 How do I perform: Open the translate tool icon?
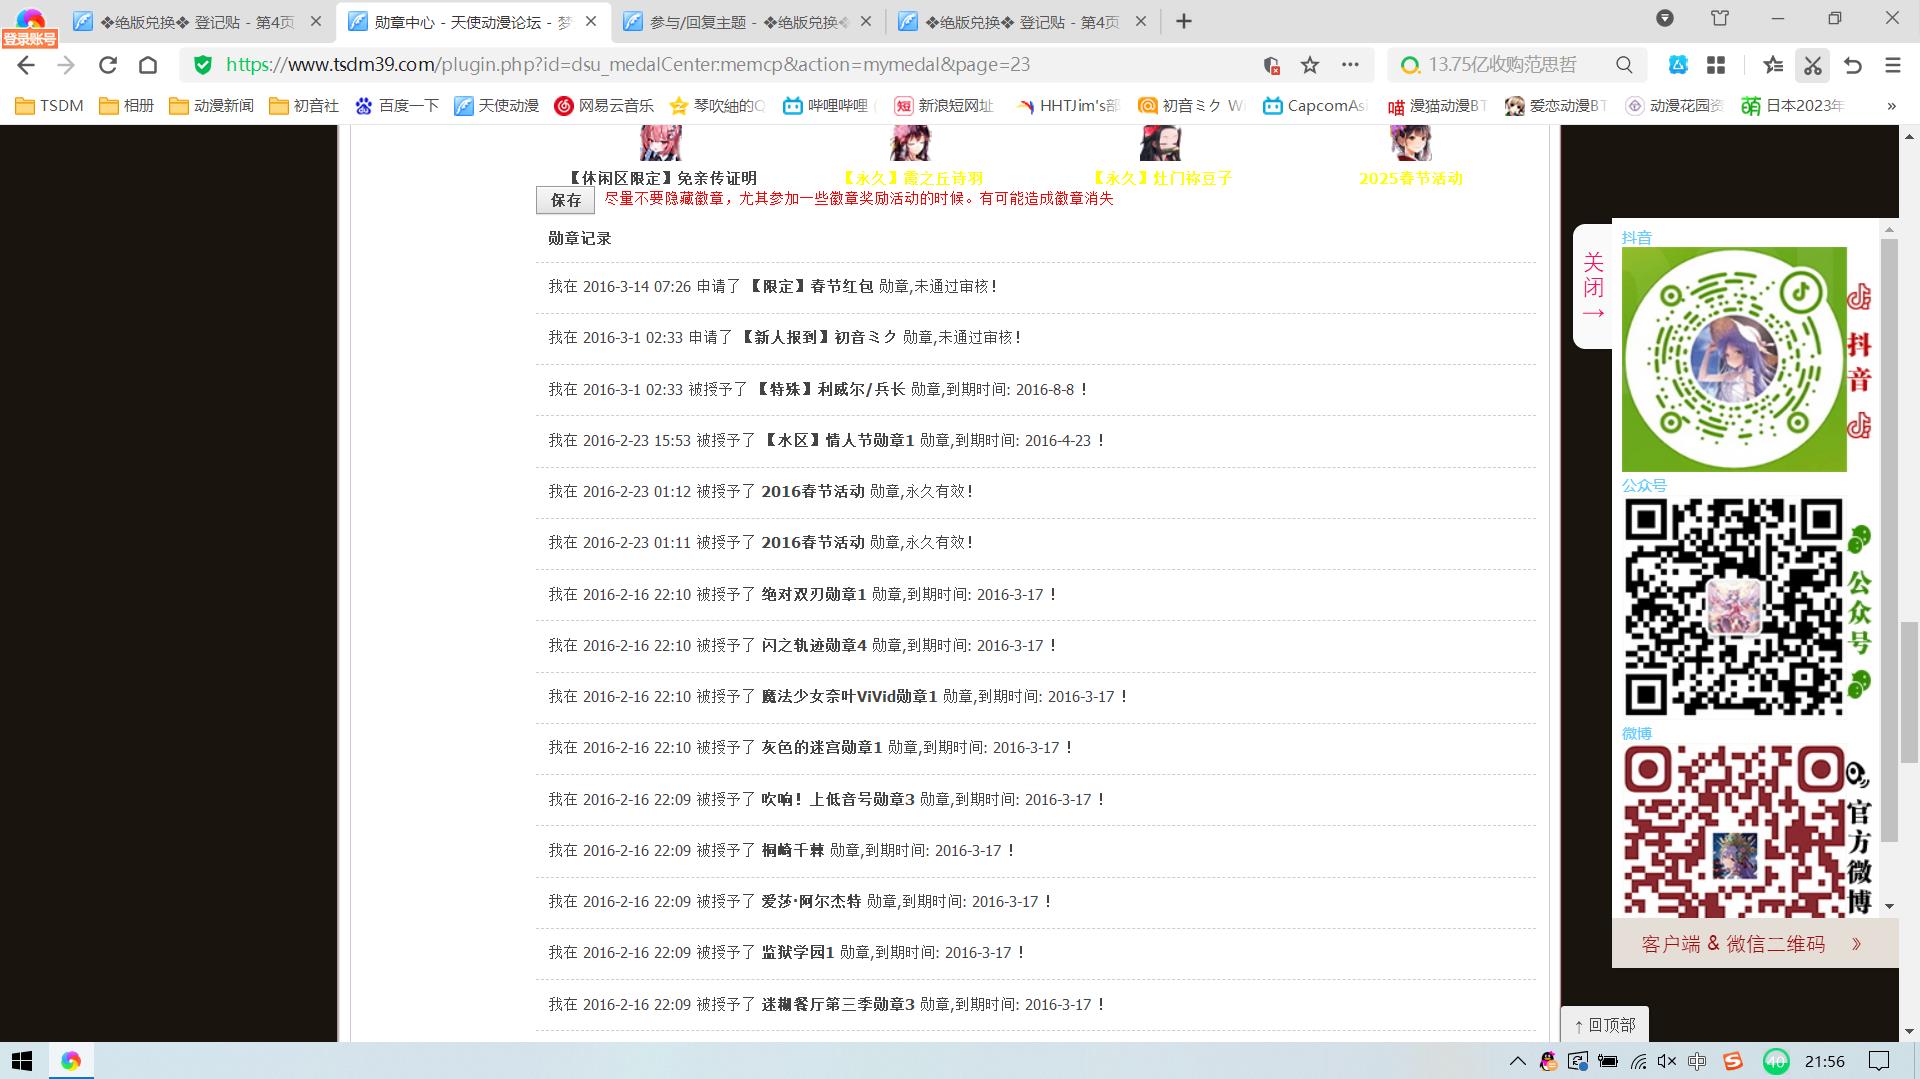[1678, 65]
